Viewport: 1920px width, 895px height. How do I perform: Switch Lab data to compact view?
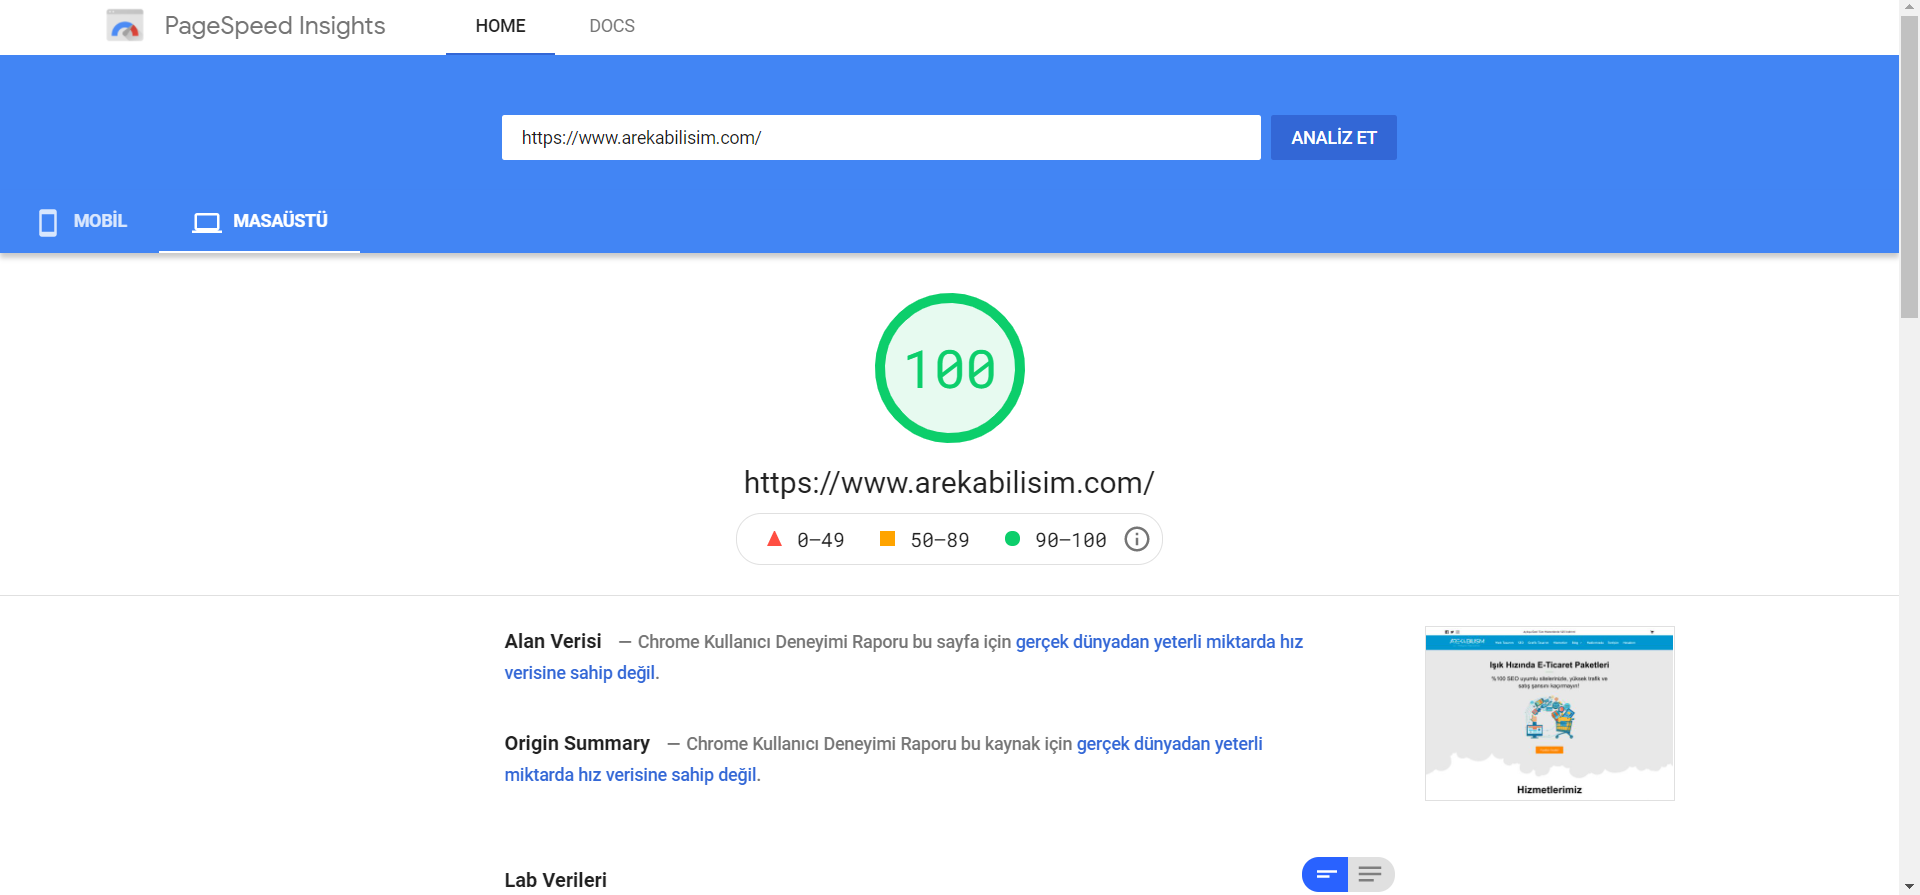(1325, 874)
